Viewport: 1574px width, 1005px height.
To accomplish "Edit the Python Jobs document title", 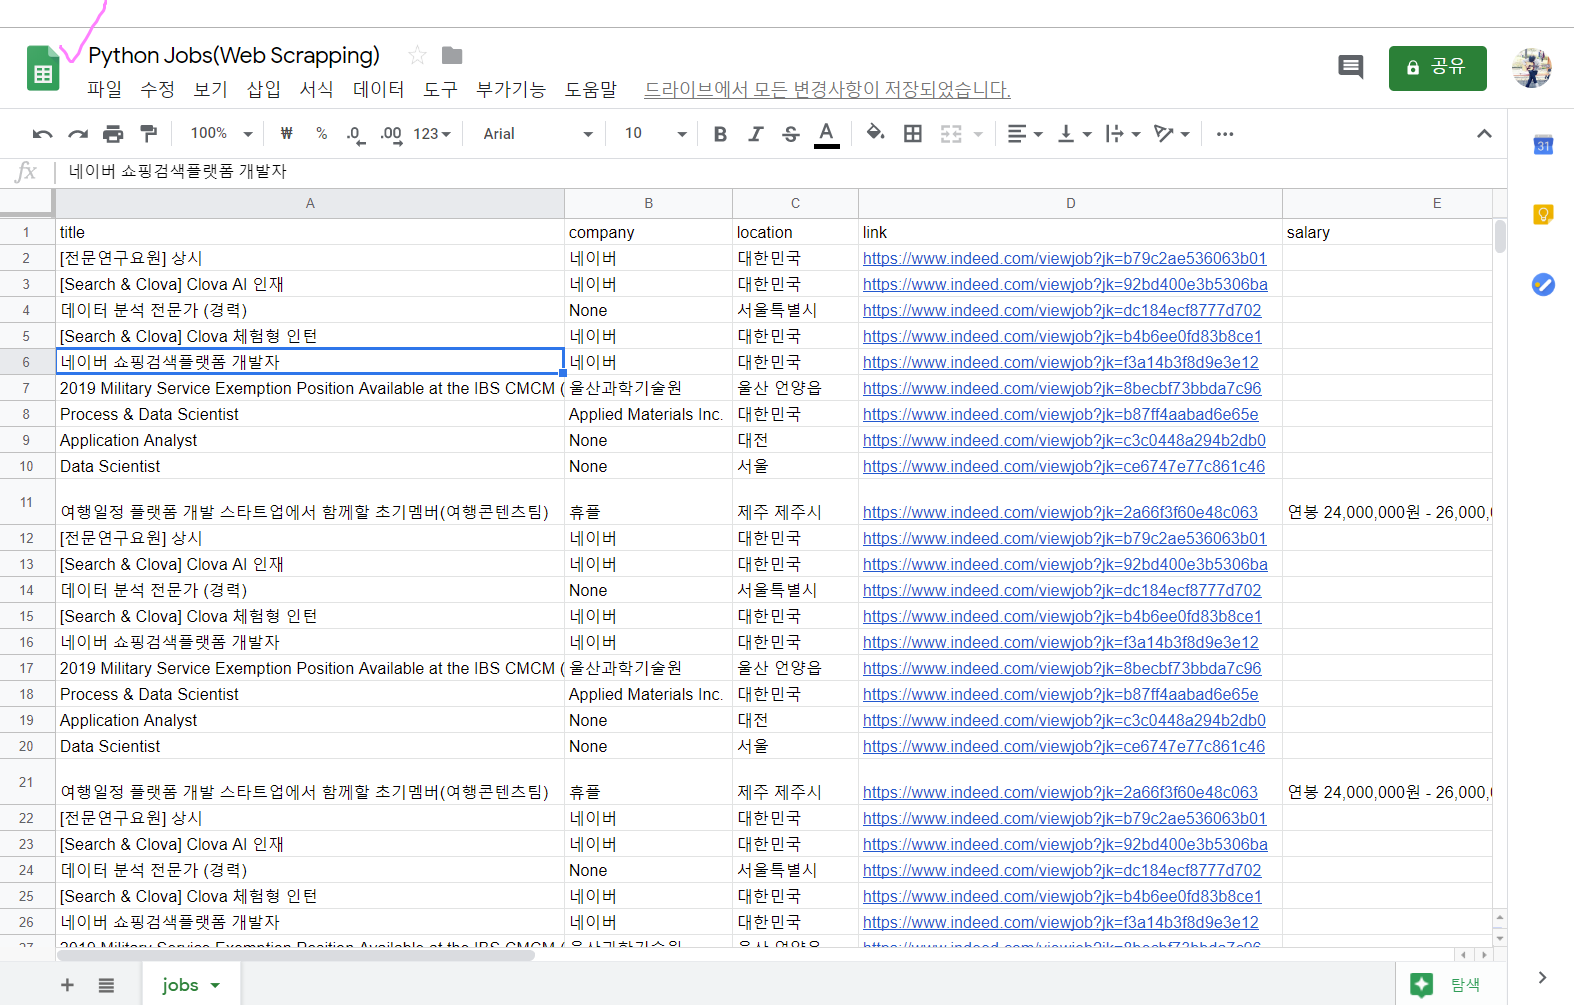I will pyautogui.click(x=234, y=55).
